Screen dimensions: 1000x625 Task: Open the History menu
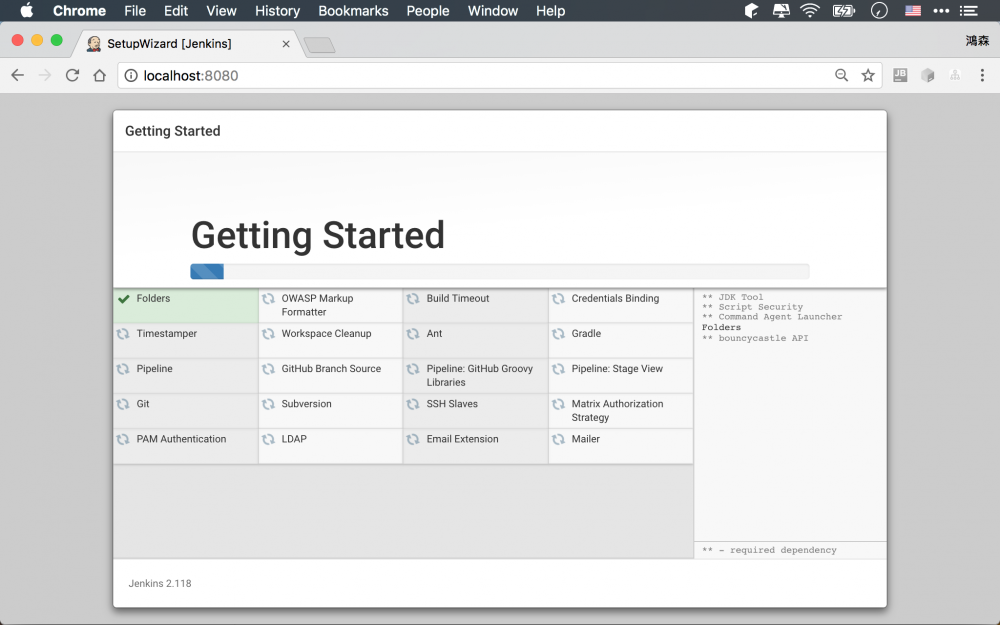click(x=277, y=11)
